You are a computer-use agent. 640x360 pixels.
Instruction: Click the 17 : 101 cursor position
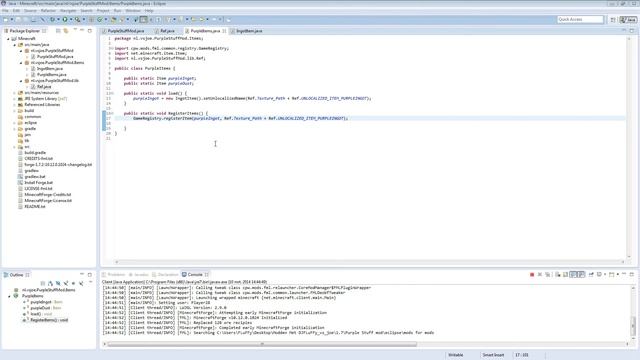click(522, 355)
